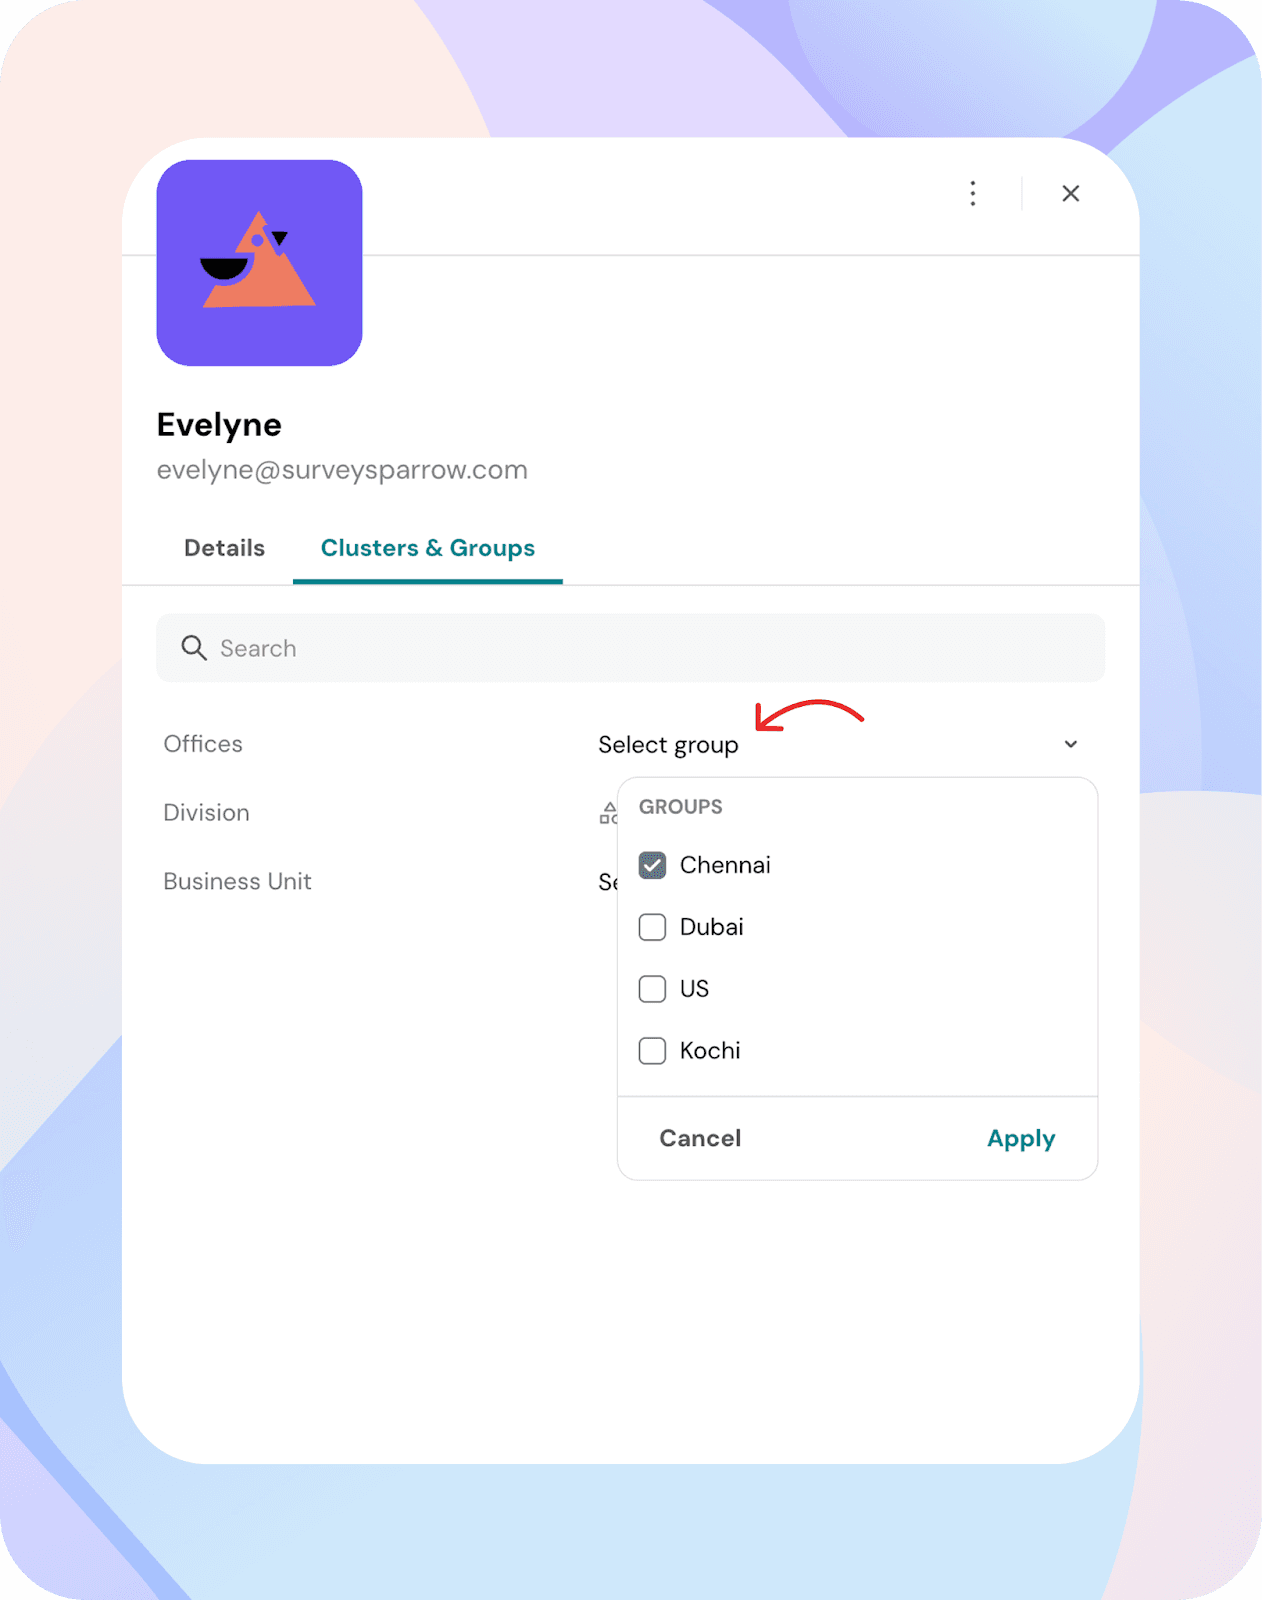Select the Clusters & Groups tab
Viewport: 1262px width, 1600px height.
point(427,548)
